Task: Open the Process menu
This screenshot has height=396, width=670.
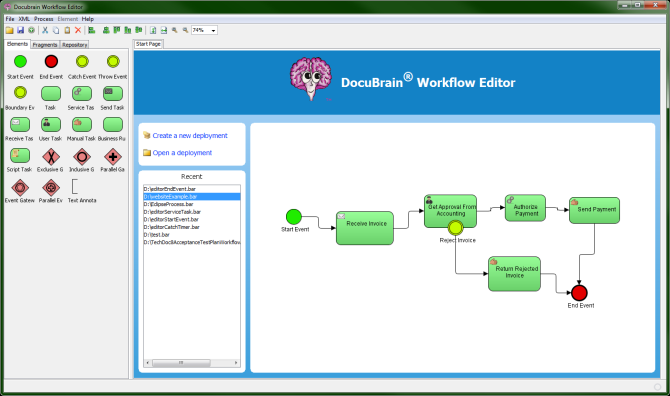Action: (44, 19)
